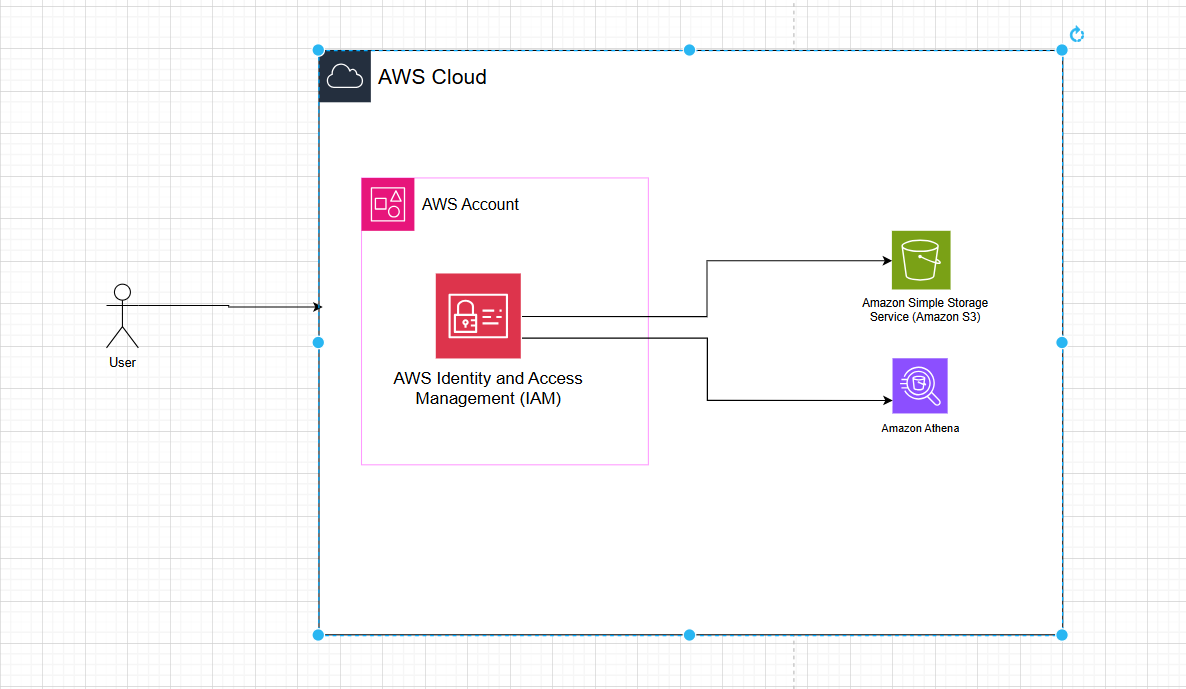This screenshot has width=1186, height=689.
Task: Click the 'AWS Account' label
Action: [x=470, y=204]
